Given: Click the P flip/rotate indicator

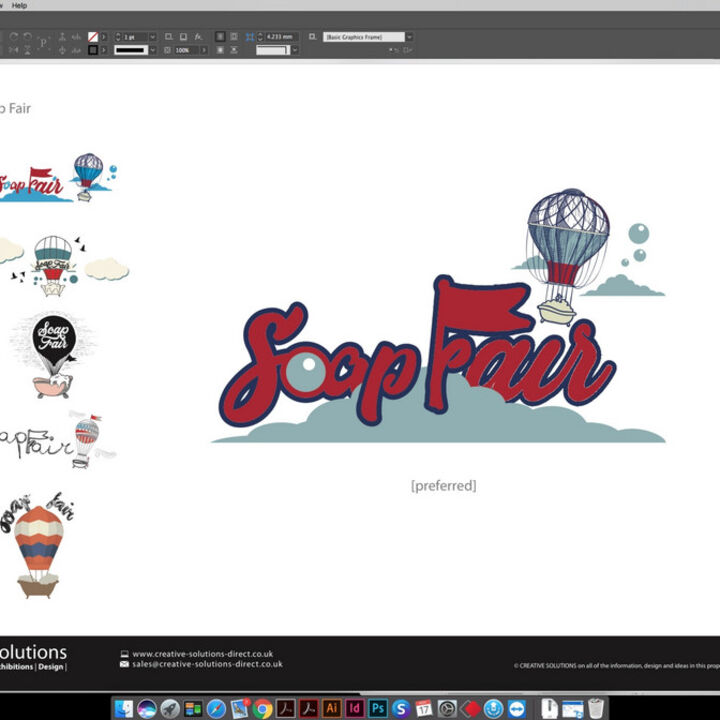Looking at the screenshot, I should coord(43,43).
